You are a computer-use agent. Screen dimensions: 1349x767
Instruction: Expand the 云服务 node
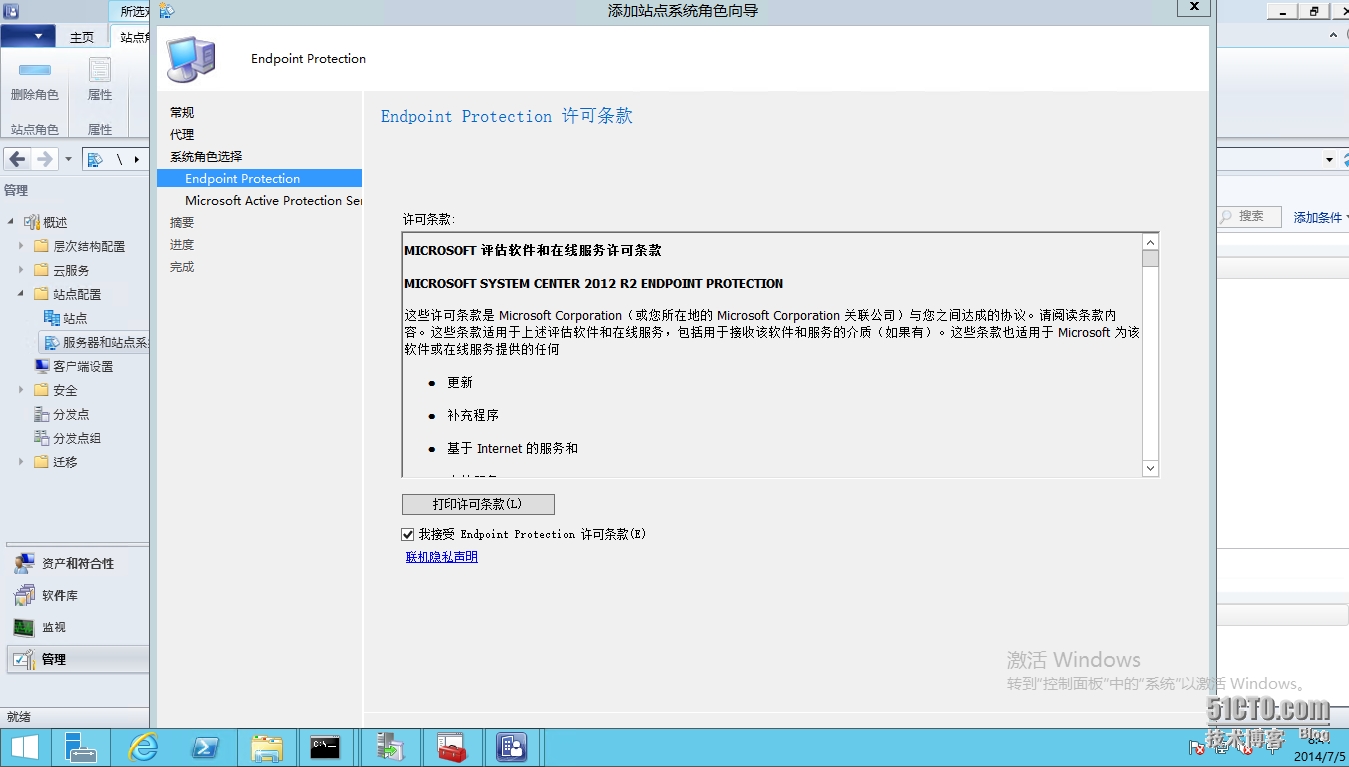[21, 270]
